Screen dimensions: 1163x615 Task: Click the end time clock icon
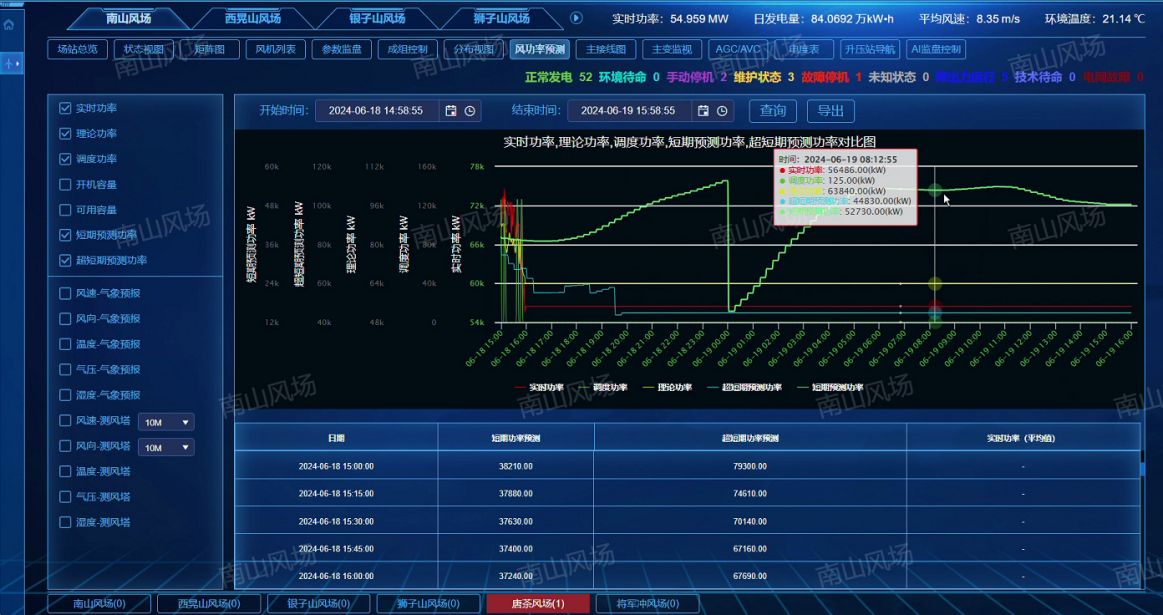pos(722,111)
